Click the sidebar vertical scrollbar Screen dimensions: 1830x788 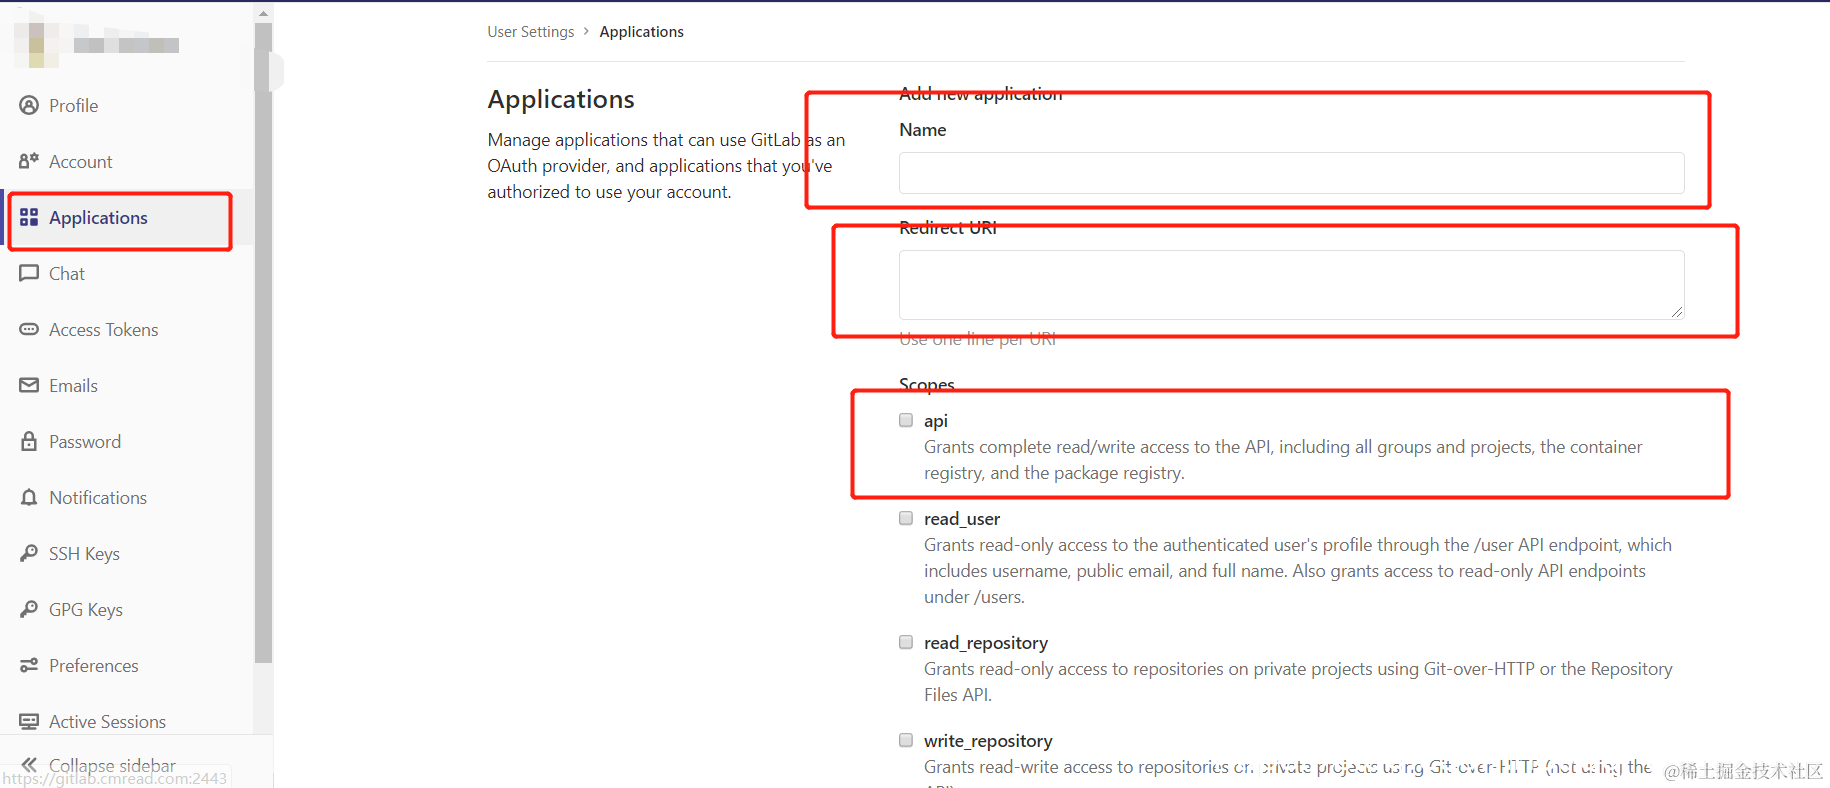pos(263,342)
